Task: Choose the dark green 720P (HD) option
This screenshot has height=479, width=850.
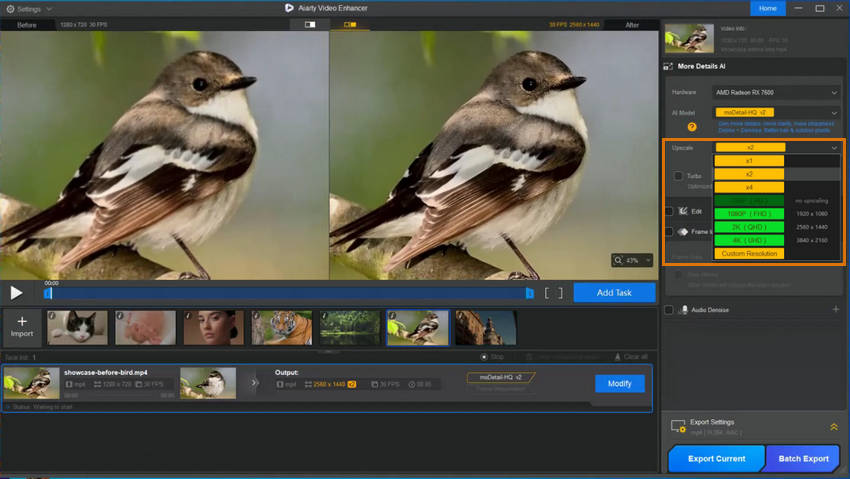Action: coord(749,200)
